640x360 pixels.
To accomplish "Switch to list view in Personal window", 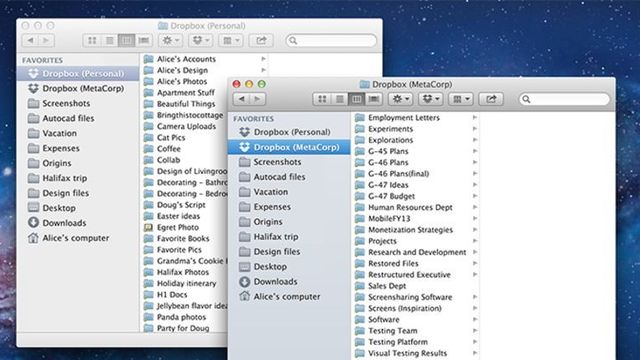I will pos(109,40).
